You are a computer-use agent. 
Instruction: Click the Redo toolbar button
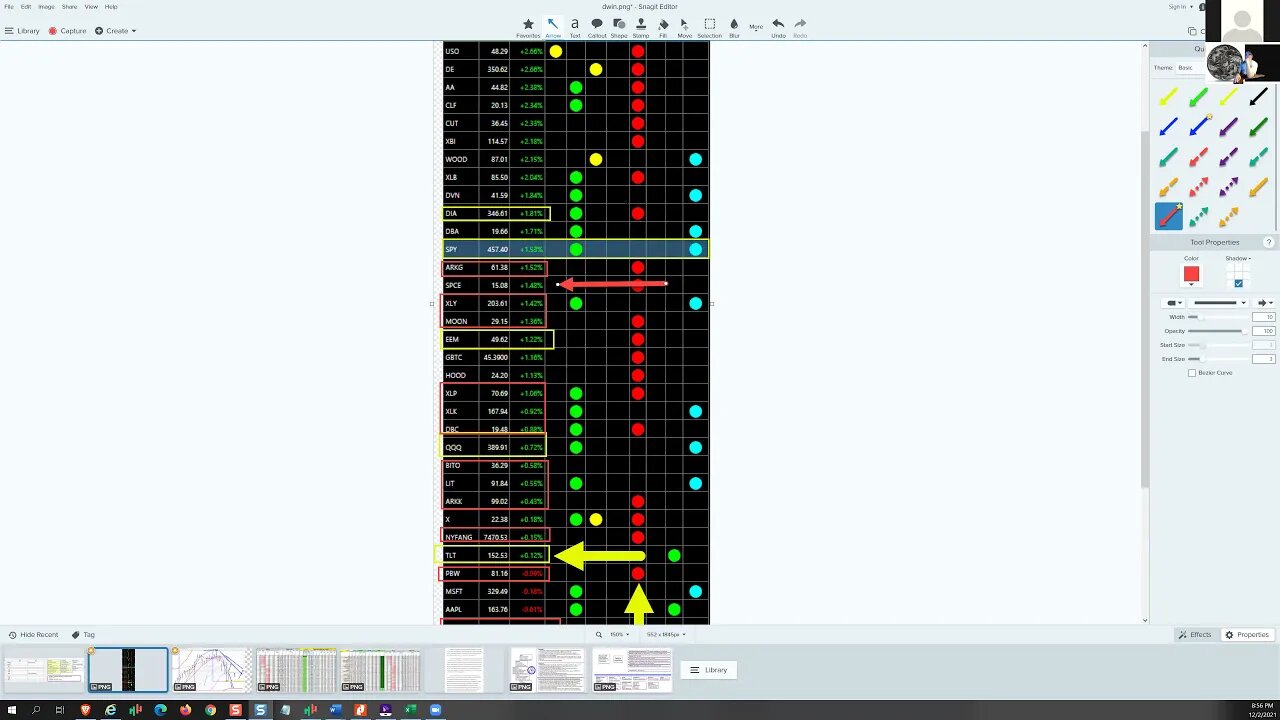point(800,27)
